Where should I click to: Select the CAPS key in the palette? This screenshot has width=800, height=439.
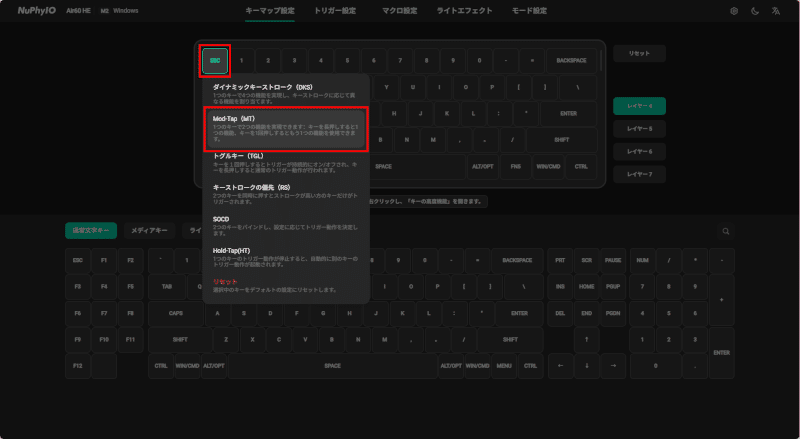(x=176, y=313)
